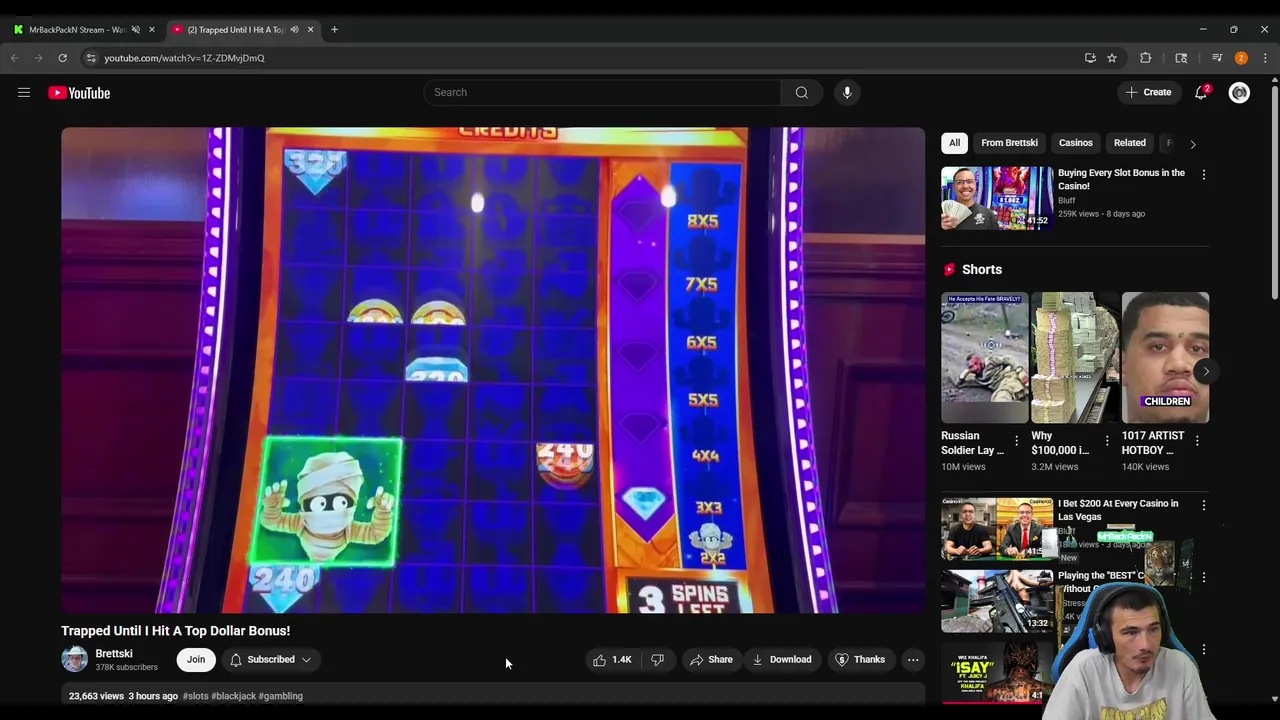
Task: Select the 'Related' filter chip
Action: pos(1130,143)
